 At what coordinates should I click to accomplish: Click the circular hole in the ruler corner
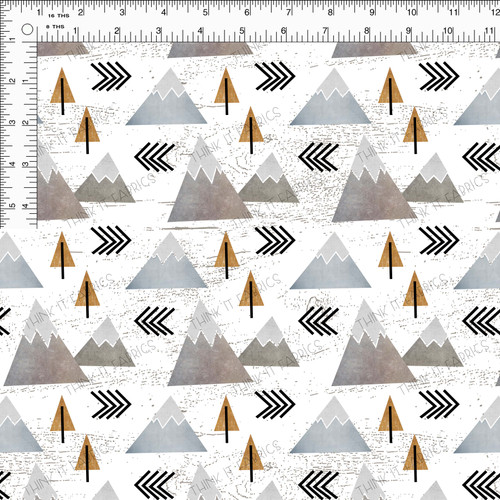27,29
